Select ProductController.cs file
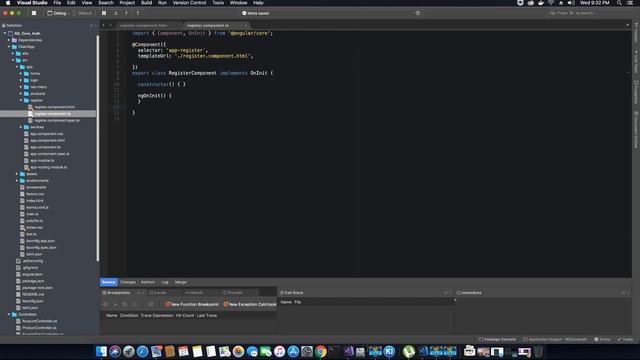Image resolution: width=640 pixels, height=360 pixels. [x=39, y=328]
